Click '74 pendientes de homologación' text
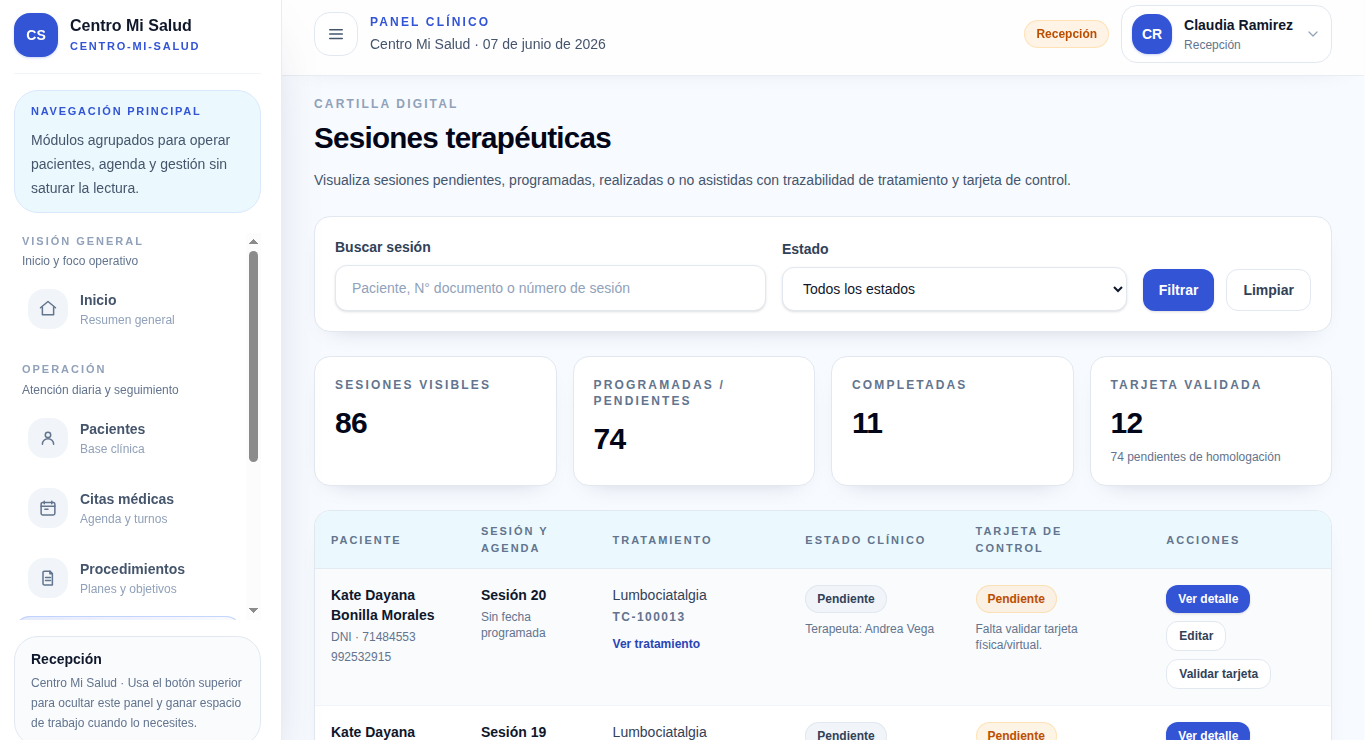1365x740 pixels. (1195, 457)
